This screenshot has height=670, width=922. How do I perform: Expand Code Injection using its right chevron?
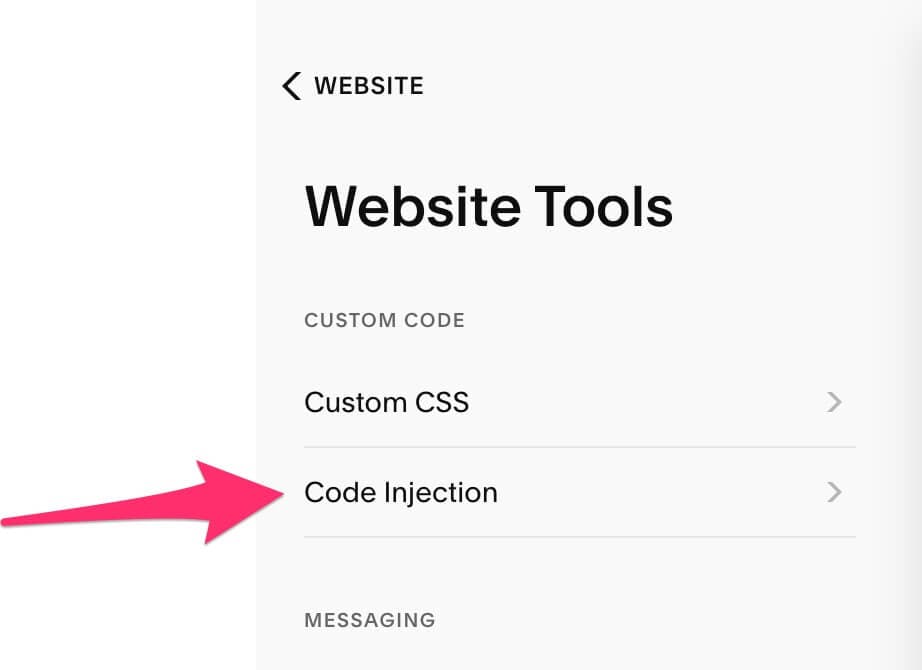834,492
